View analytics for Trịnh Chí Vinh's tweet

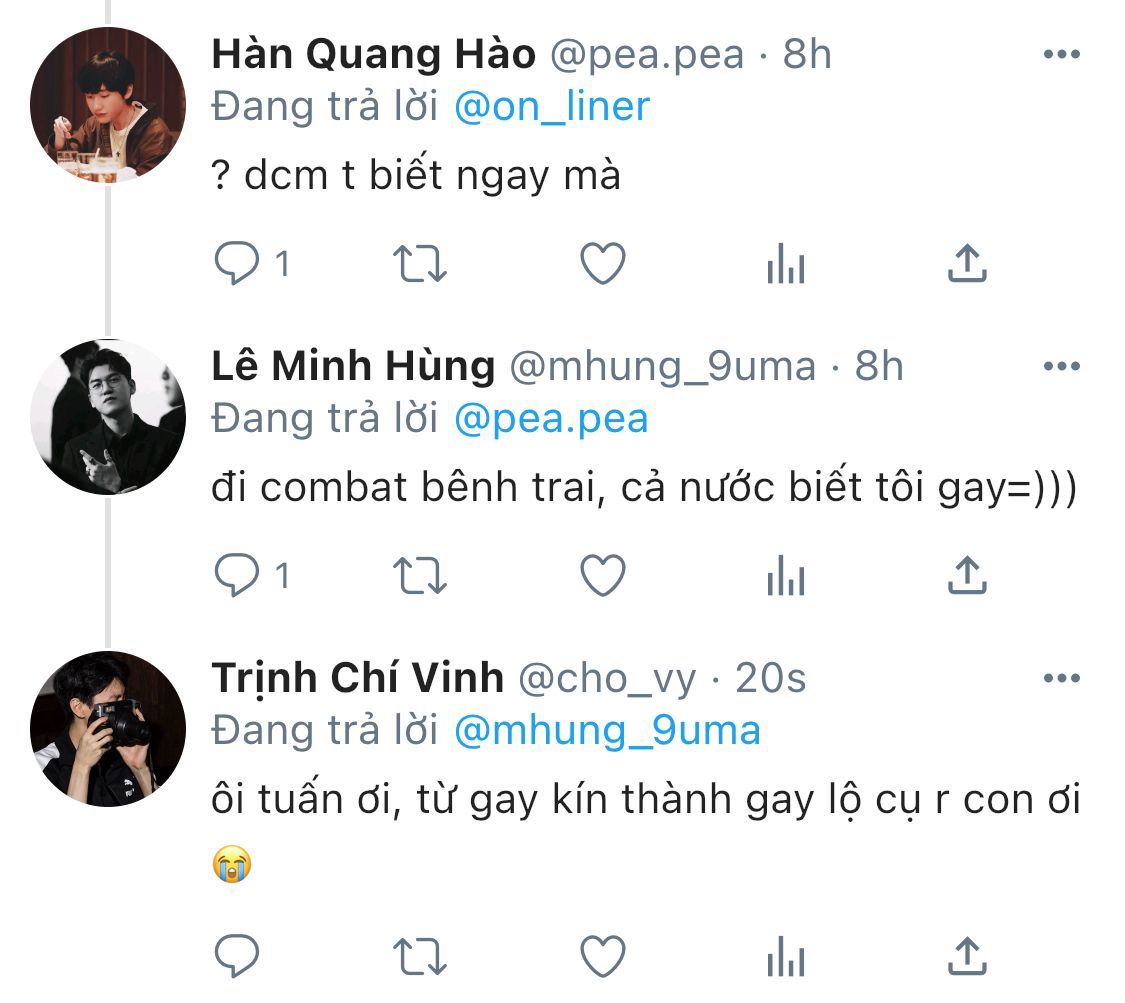tap(785, 959)
